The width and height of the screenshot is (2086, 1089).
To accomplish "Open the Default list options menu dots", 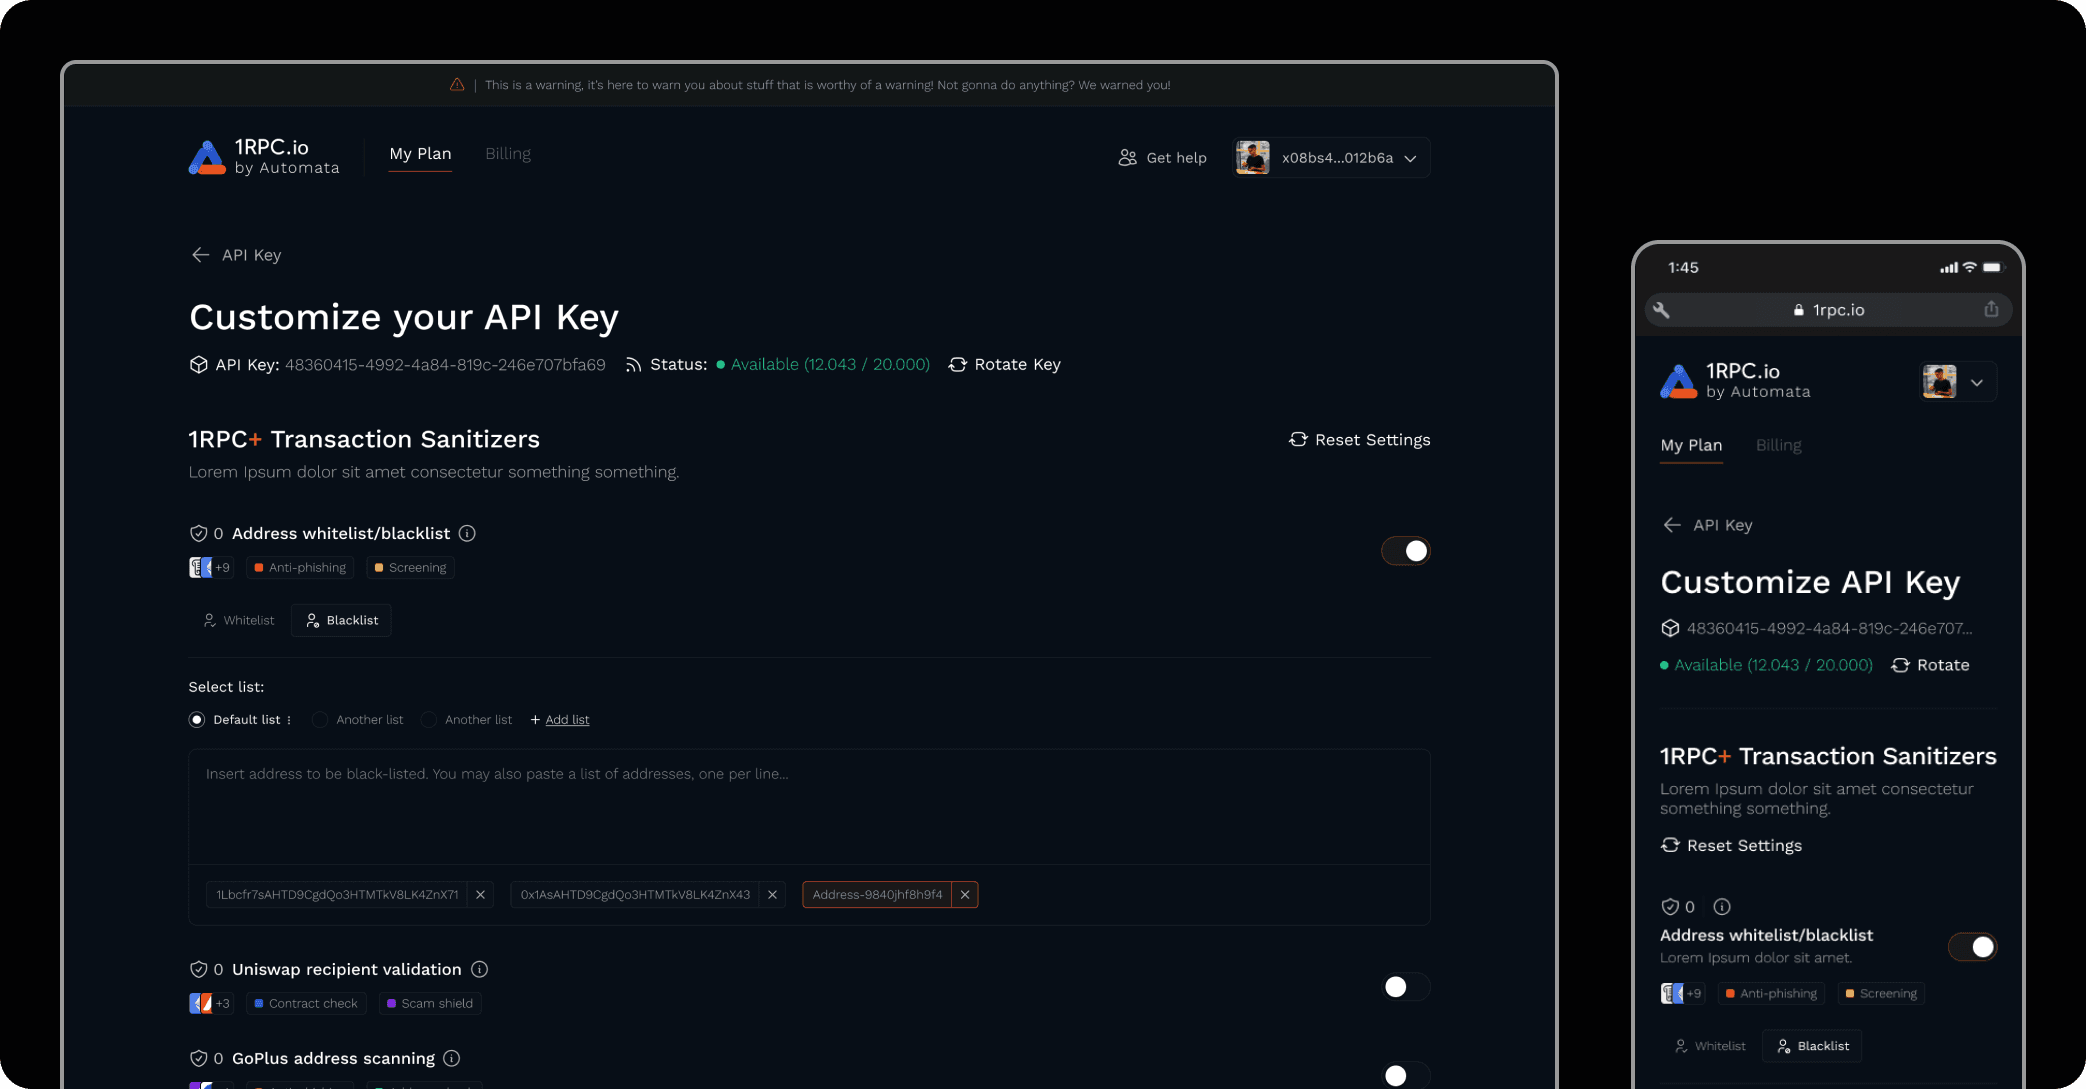I will pos(289,720).
